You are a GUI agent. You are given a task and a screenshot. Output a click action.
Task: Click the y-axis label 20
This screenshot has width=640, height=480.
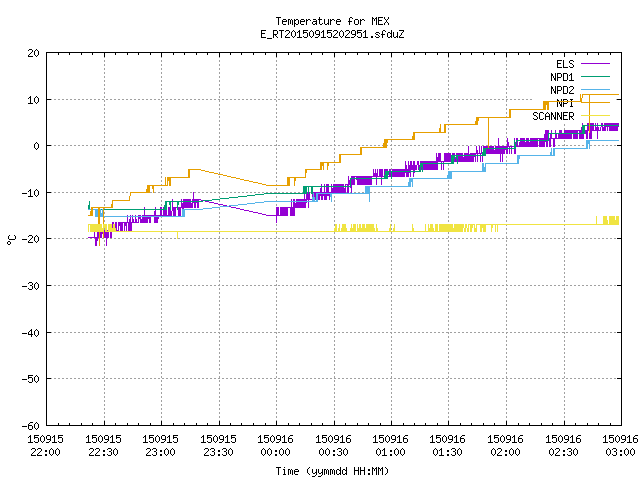coord(33,53)
